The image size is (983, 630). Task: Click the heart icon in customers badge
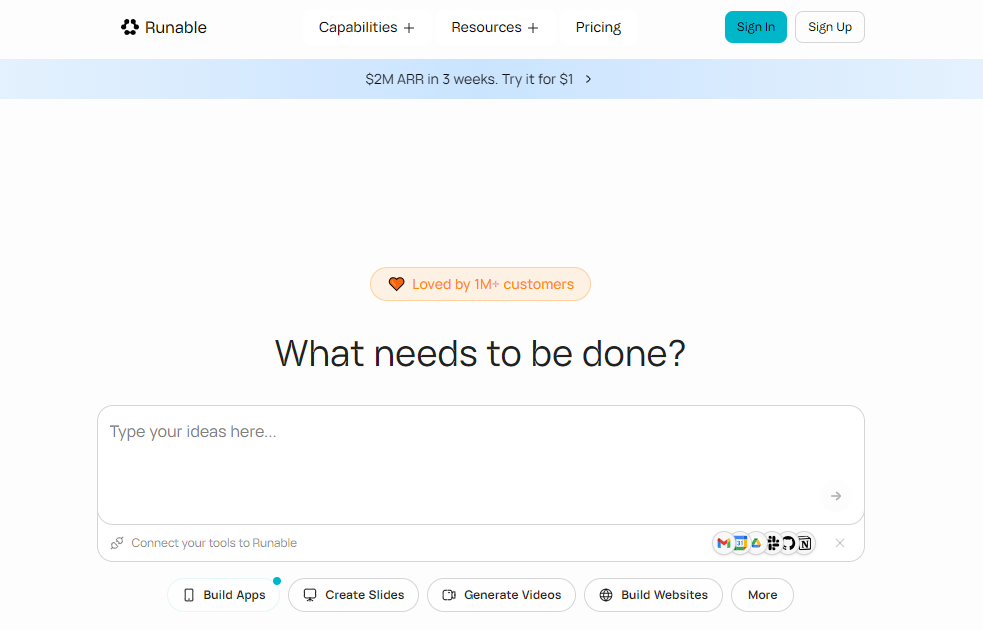(396, 284)
